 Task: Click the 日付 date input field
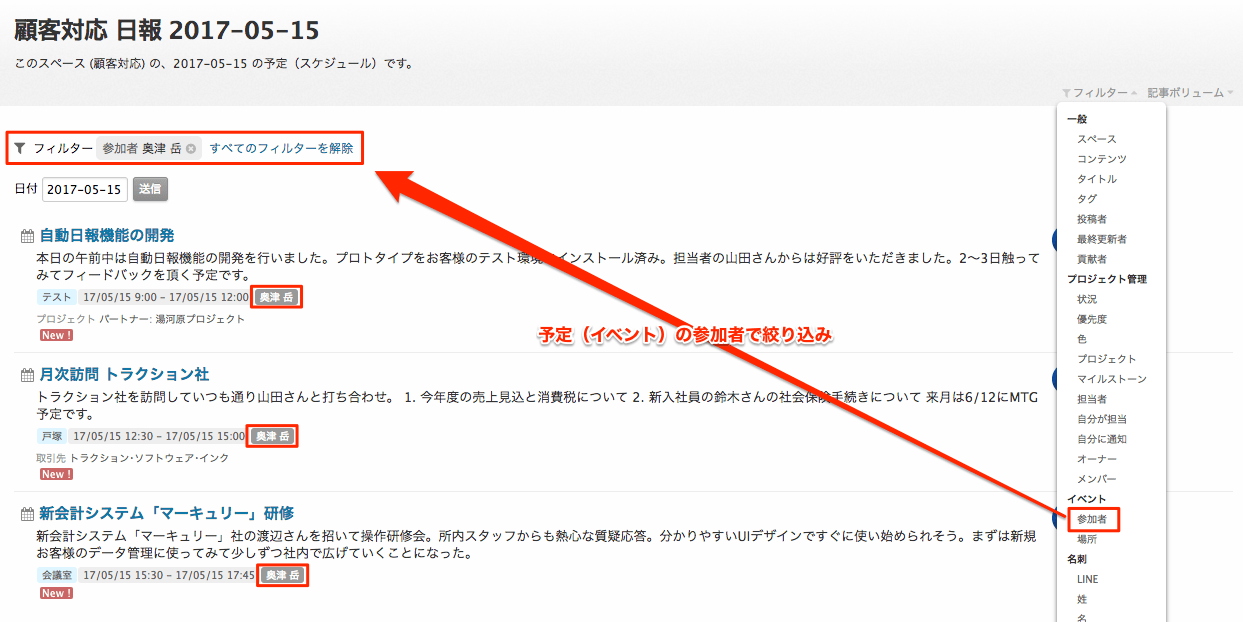pyautogui.click(x=84, y=189)
